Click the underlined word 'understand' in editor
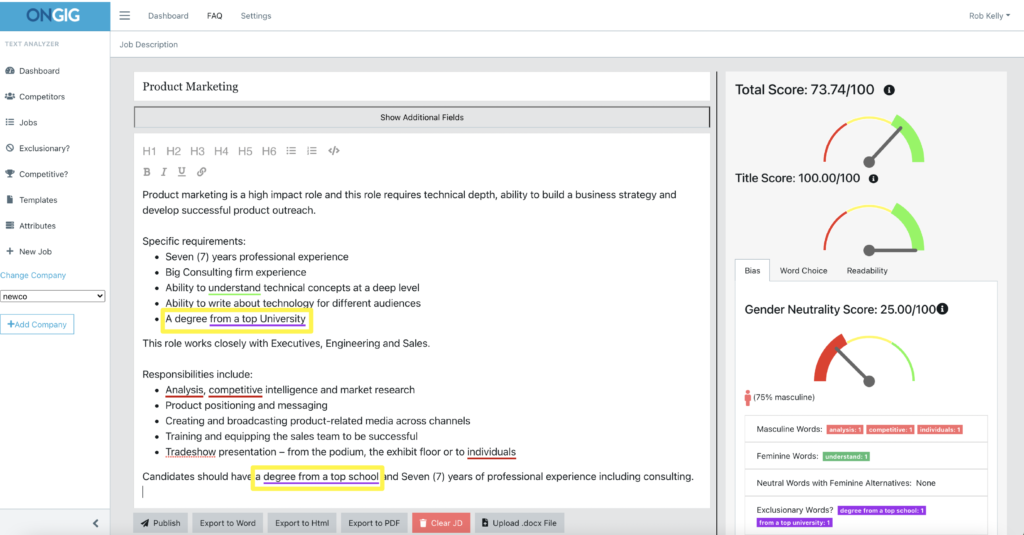The height and width of the screenshot is (535, 1024). point(234,288)
